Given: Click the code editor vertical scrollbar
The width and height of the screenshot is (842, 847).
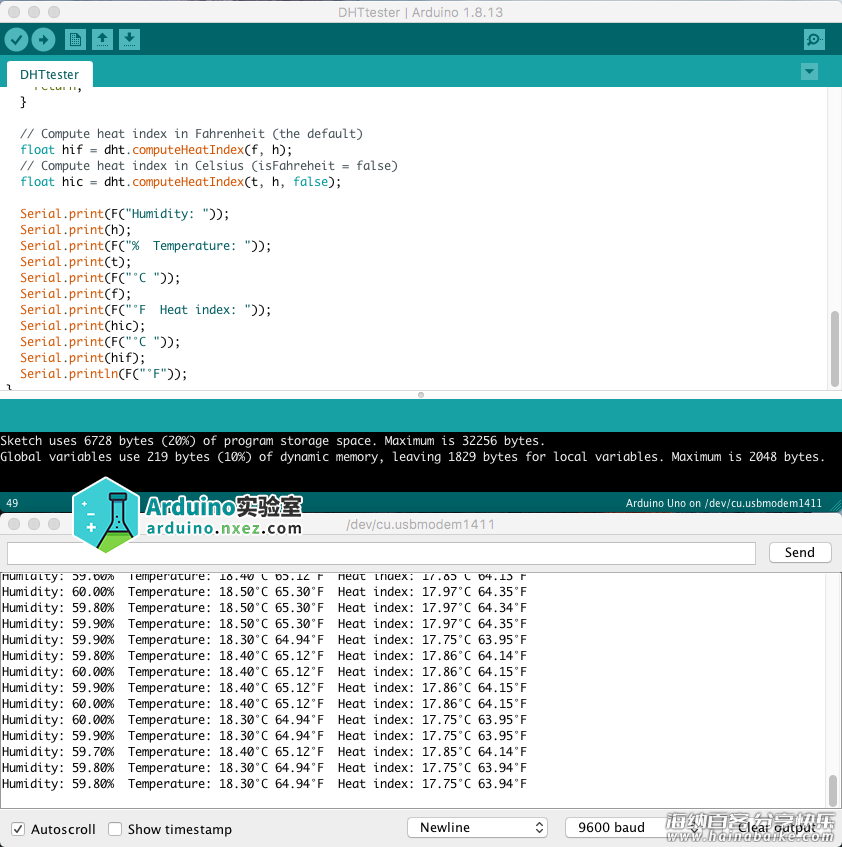Looking at the screenshot, I should [x=834, y=348].
